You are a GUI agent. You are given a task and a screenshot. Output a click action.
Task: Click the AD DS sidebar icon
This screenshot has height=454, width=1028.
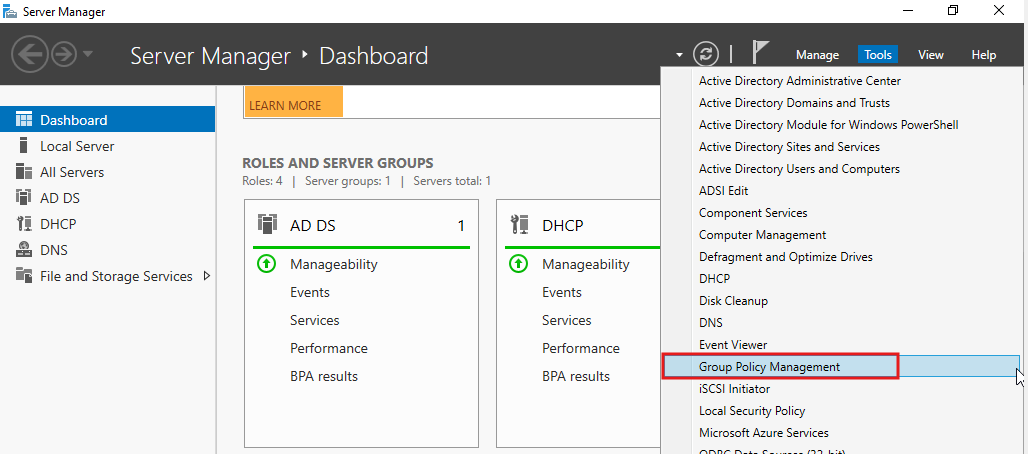click(24, 197)
